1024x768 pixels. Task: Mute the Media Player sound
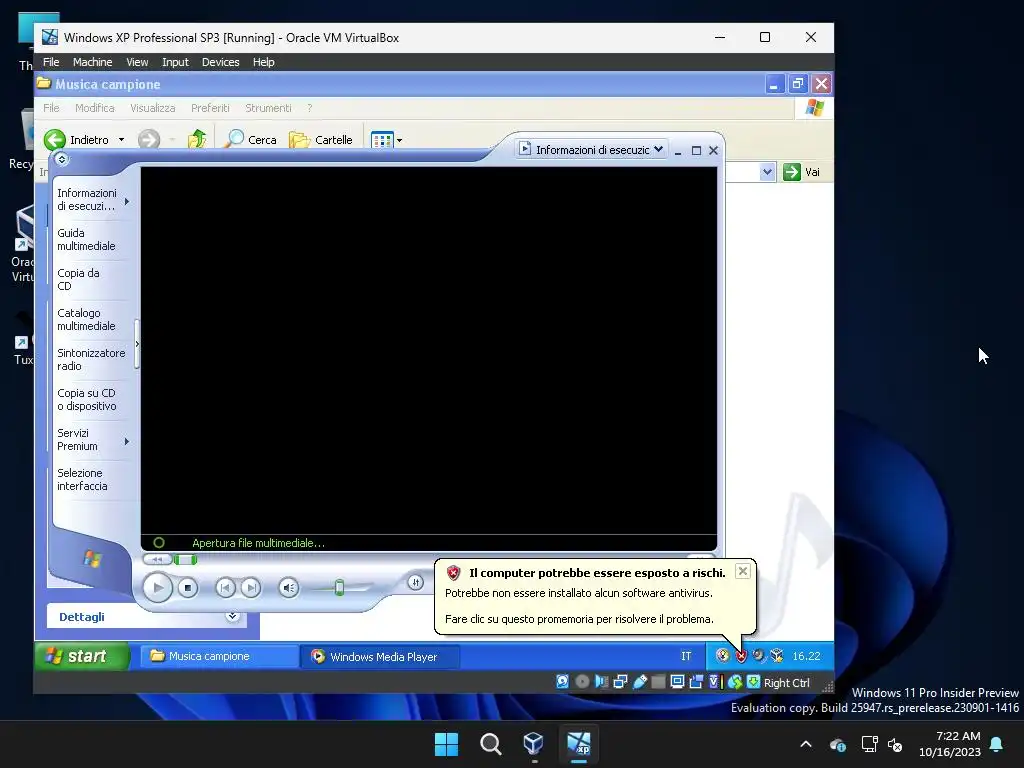click(289, 588)
